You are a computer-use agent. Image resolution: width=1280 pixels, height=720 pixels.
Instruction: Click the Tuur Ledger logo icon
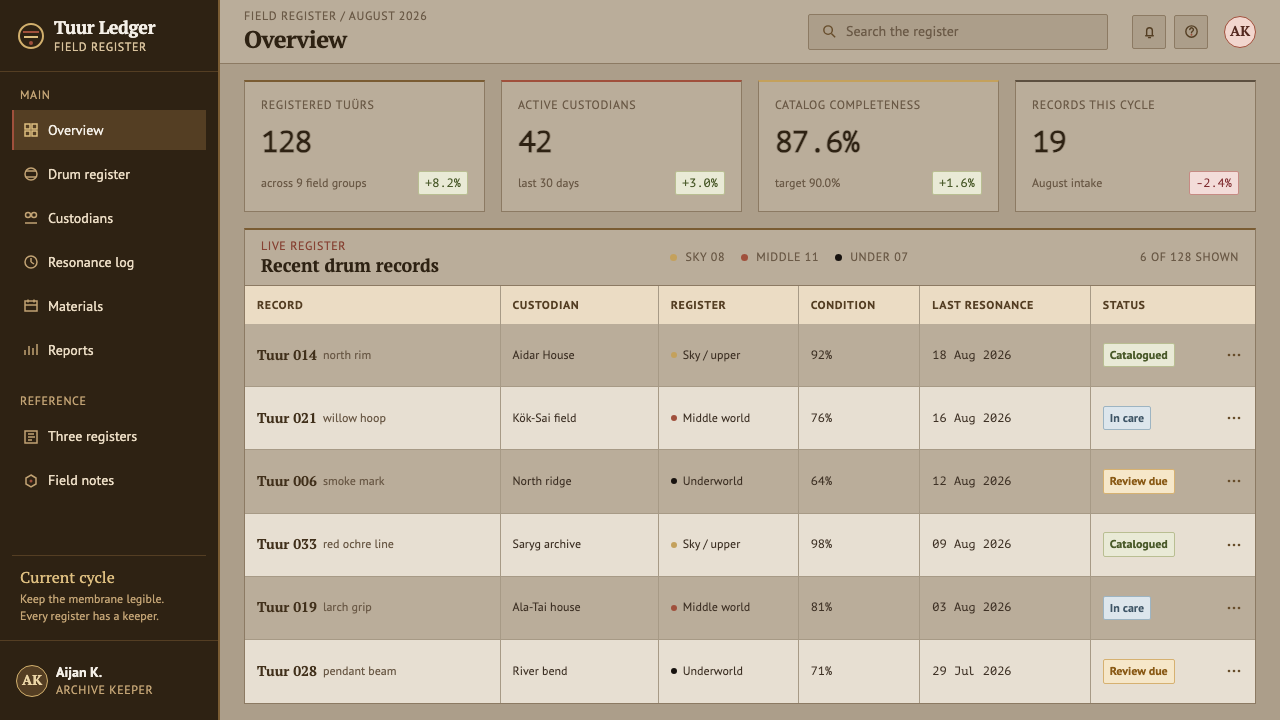31,36
